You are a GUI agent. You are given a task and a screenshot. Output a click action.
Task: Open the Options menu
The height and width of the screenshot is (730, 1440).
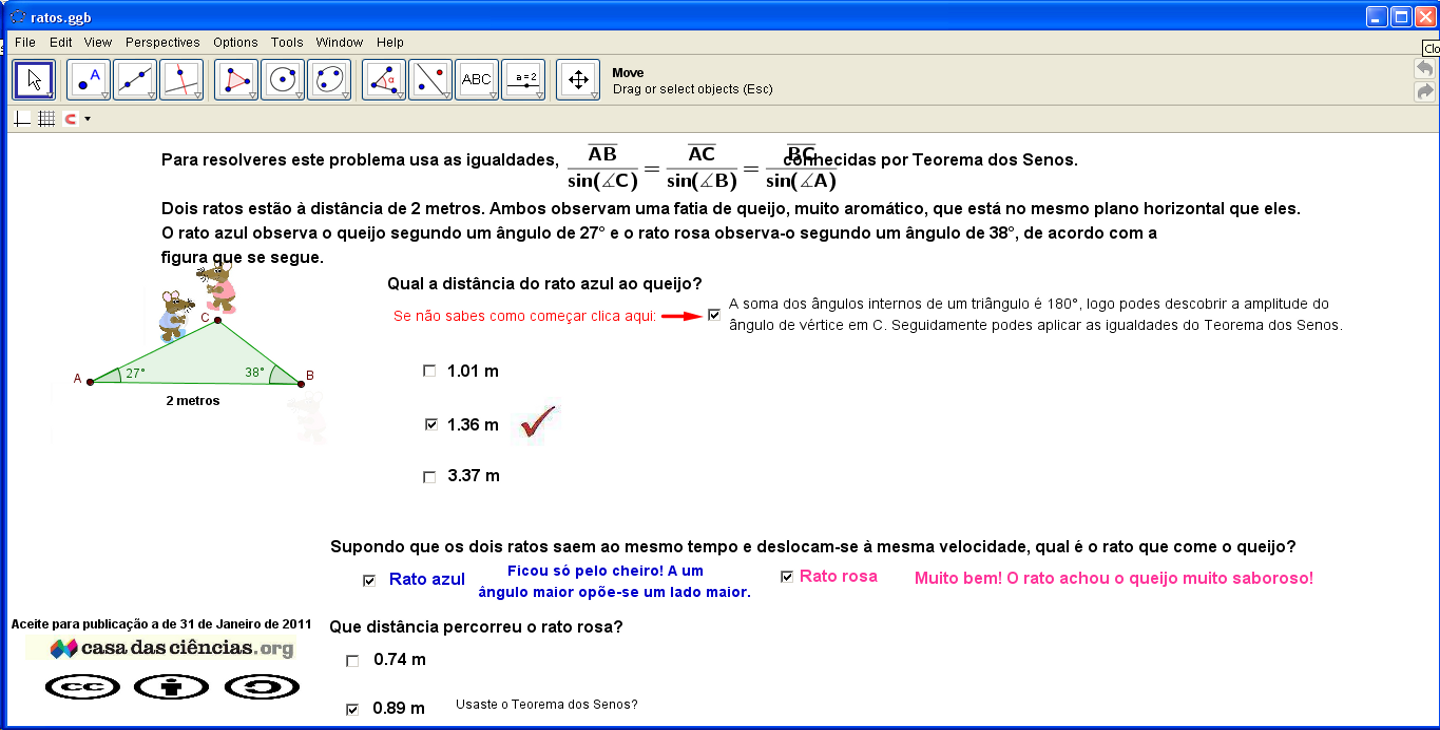[x=235, y=42]
